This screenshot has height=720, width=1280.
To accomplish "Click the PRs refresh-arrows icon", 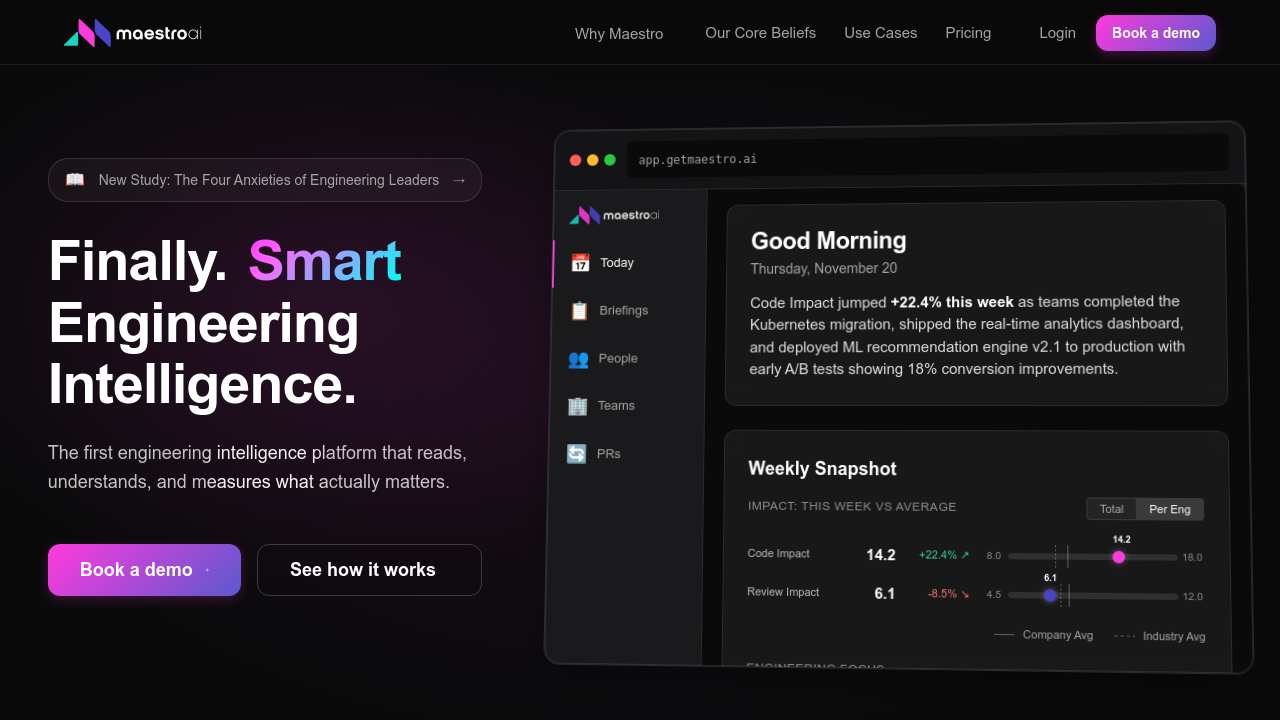I will coord(576,454).
